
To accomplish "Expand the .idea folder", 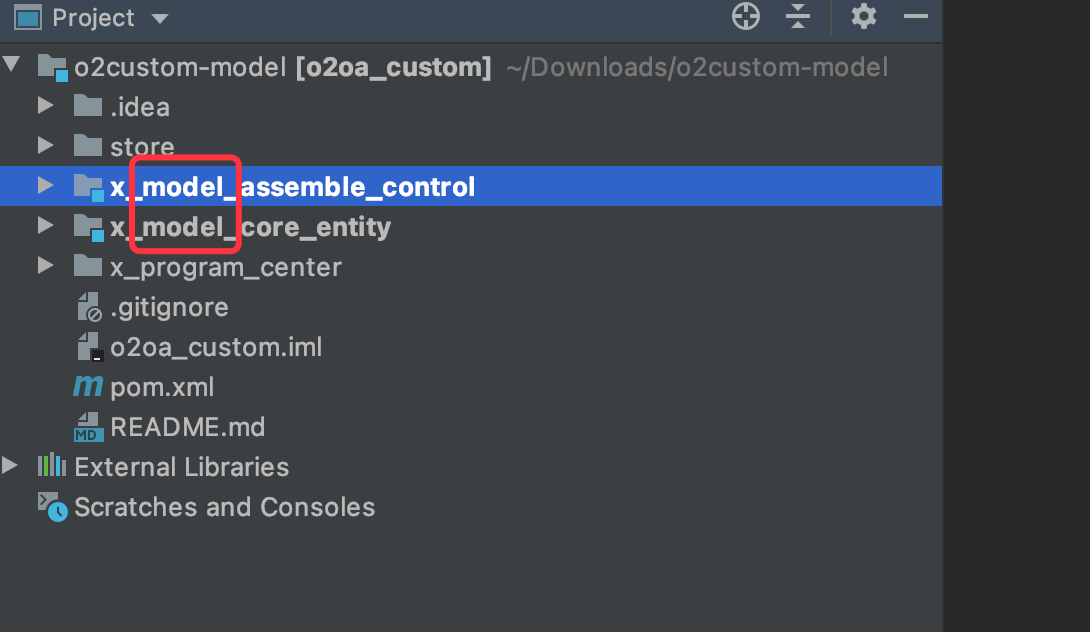I will coord(46,106).
